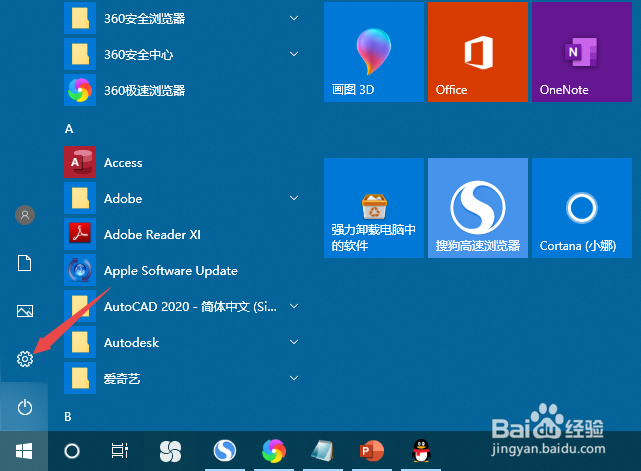Click the user account avatar icon
This screenshot has height=471, width=641.
pos(25,215)
